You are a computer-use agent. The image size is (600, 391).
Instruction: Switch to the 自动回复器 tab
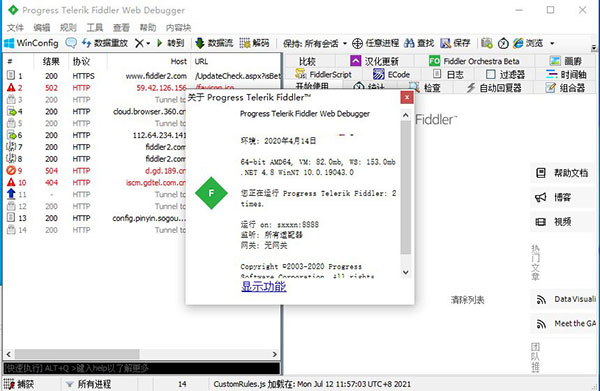494,88
